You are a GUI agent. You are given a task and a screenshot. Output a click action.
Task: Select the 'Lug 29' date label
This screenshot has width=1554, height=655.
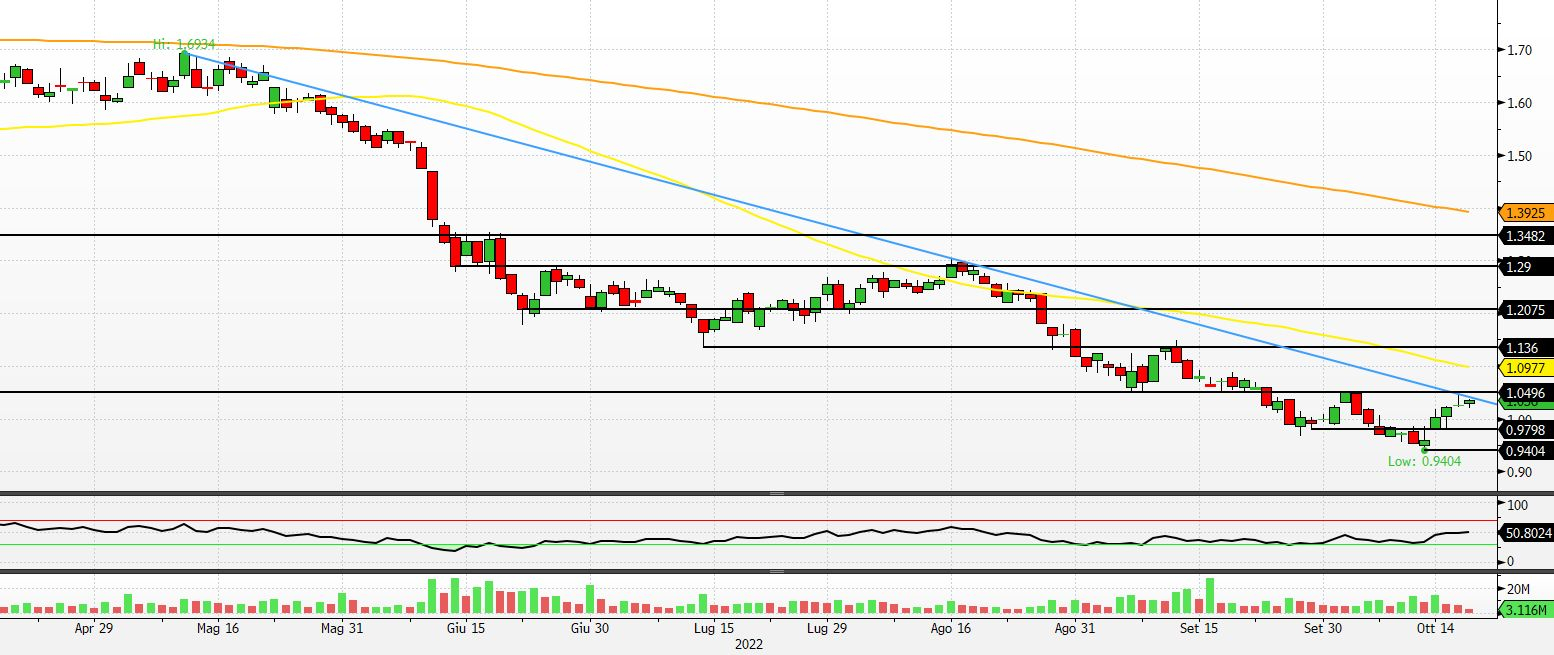827,629
